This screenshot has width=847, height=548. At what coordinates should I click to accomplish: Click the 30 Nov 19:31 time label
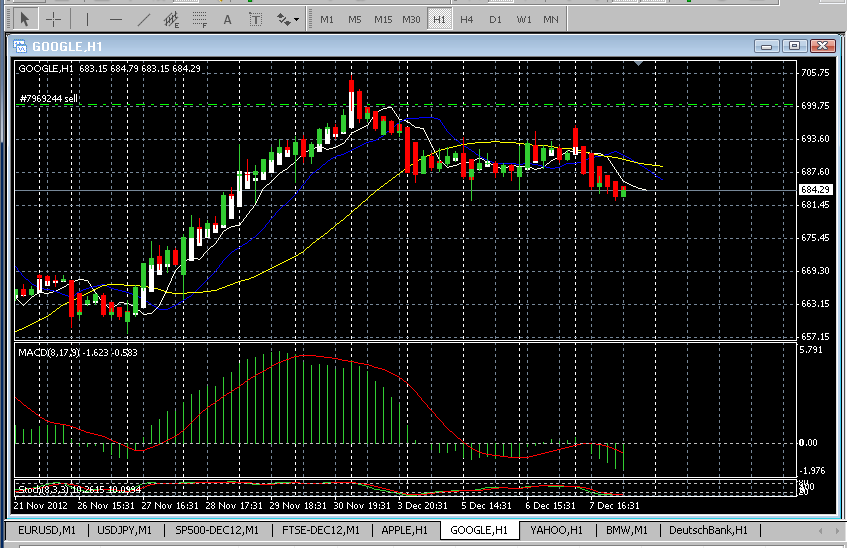pyautogui.click(x=362, y=505)
